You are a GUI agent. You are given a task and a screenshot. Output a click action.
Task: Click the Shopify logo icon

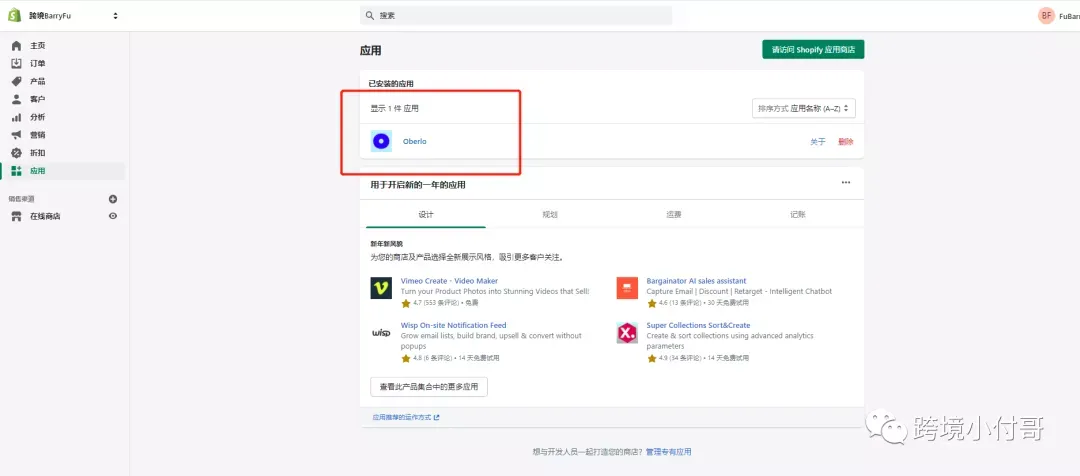[14, 15]
